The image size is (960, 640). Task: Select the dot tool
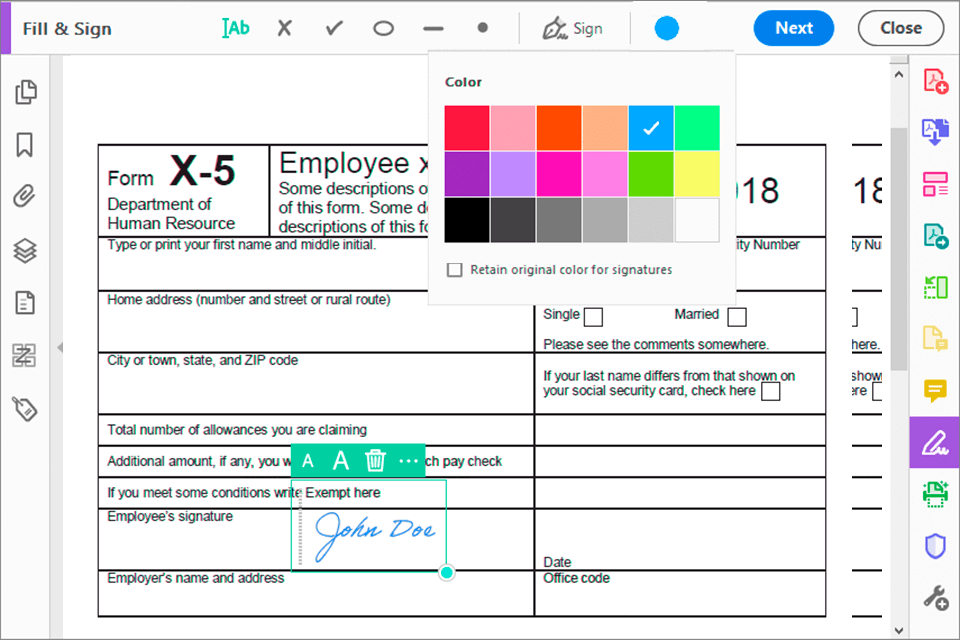tap(482, 28)
